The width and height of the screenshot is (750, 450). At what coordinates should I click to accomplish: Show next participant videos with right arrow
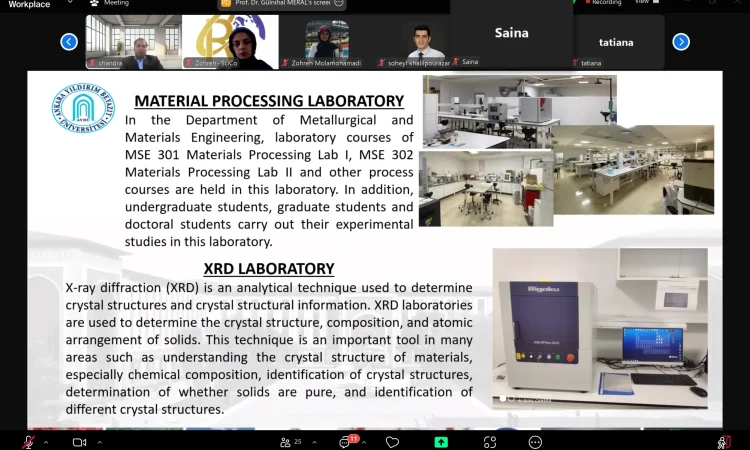click(681, 42)
